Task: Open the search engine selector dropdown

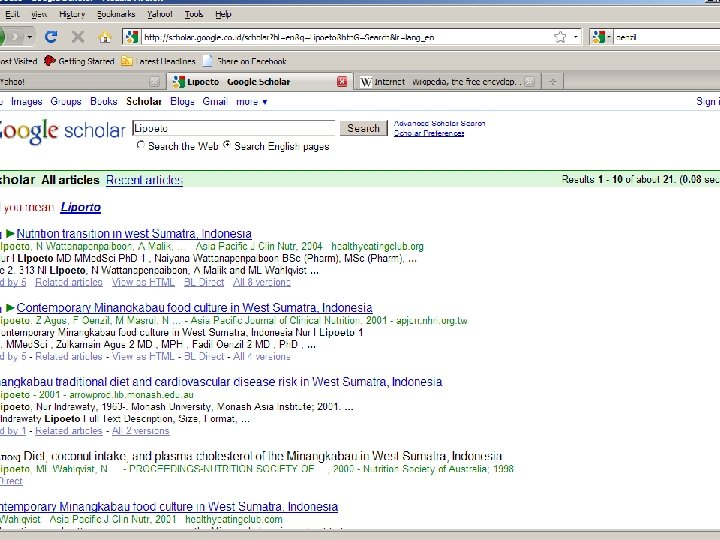Action: click(609, 37)
